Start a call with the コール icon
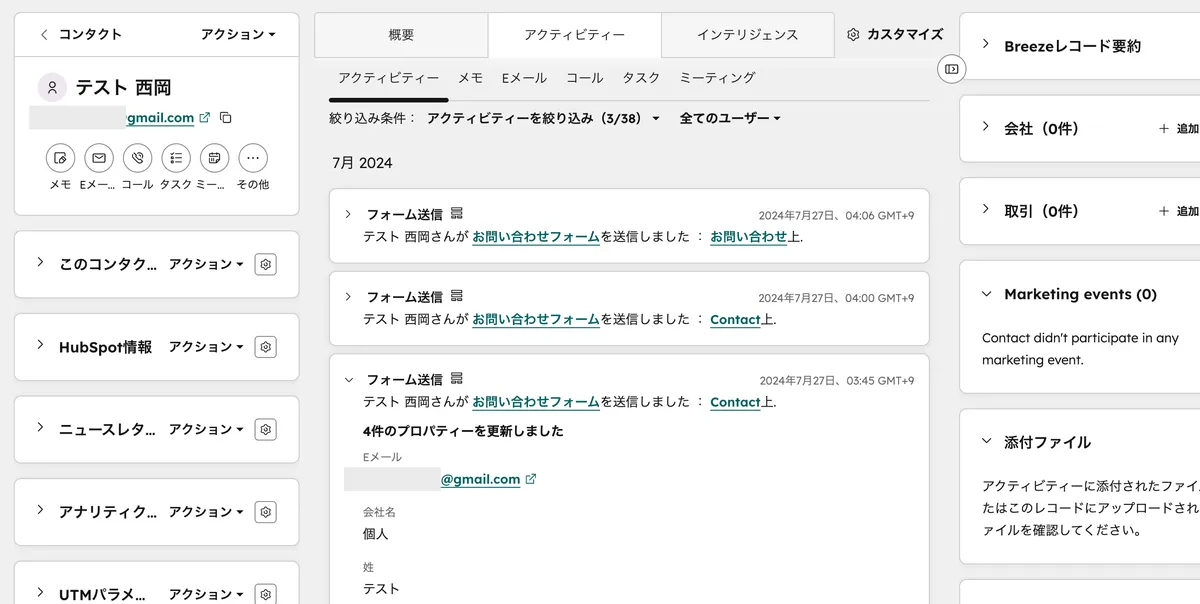Screen dimensions: 1200x604 (x=137, y=158)
